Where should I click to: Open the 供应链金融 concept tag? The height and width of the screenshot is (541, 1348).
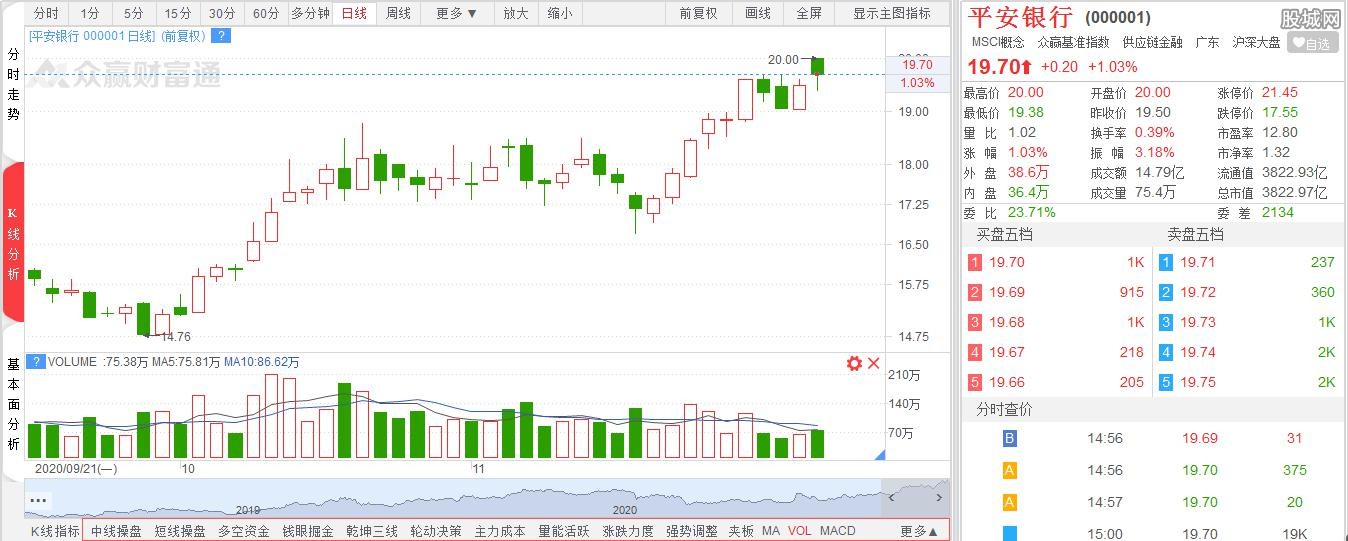tap(1152, 42)
